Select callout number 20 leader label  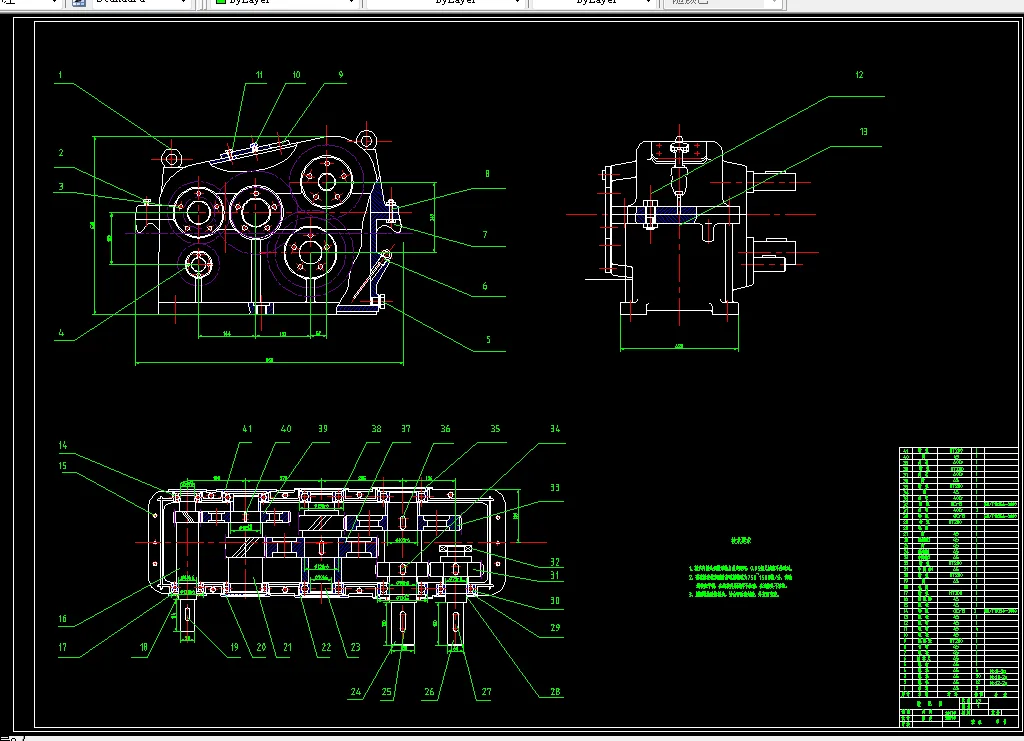[x=261, y=648]
